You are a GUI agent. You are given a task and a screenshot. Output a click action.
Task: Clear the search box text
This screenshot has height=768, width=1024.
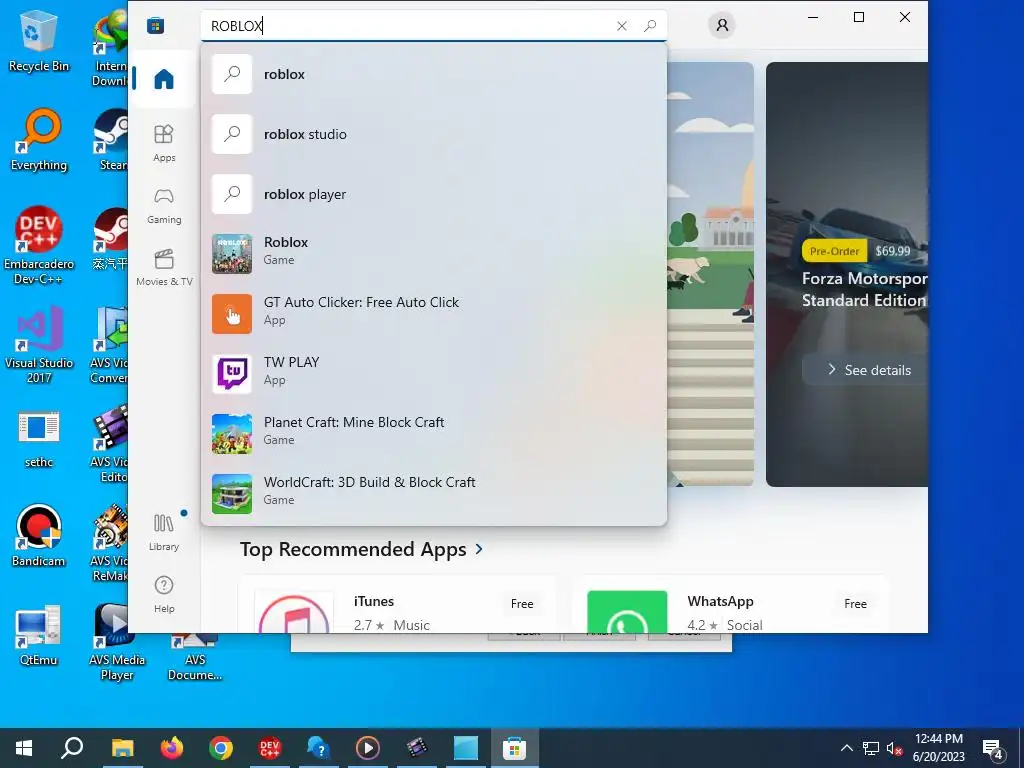click(622, 25)
